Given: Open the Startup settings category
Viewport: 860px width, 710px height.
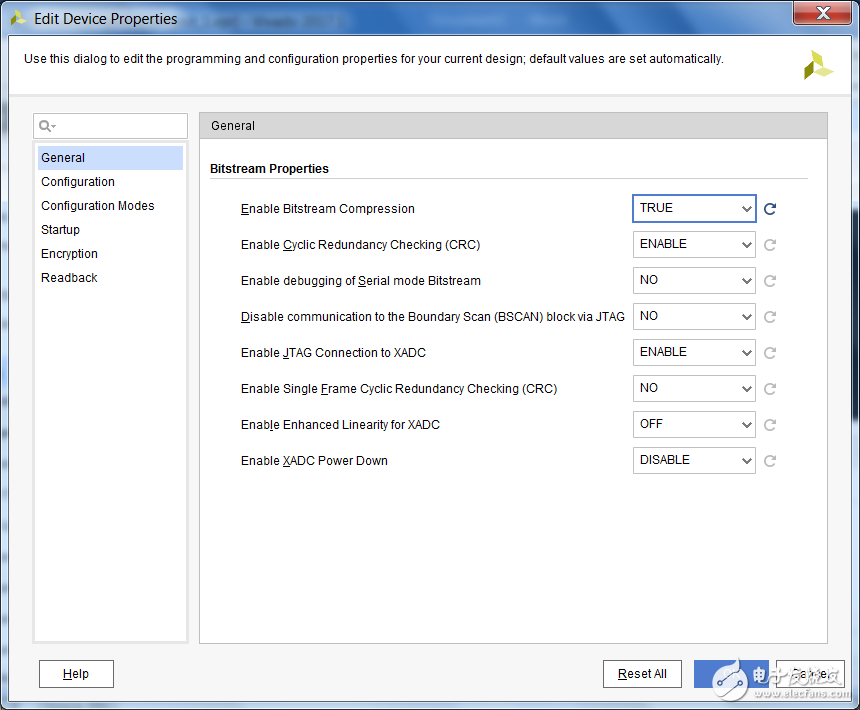Looking at the screenshot, I should click(x=60, y=230).
